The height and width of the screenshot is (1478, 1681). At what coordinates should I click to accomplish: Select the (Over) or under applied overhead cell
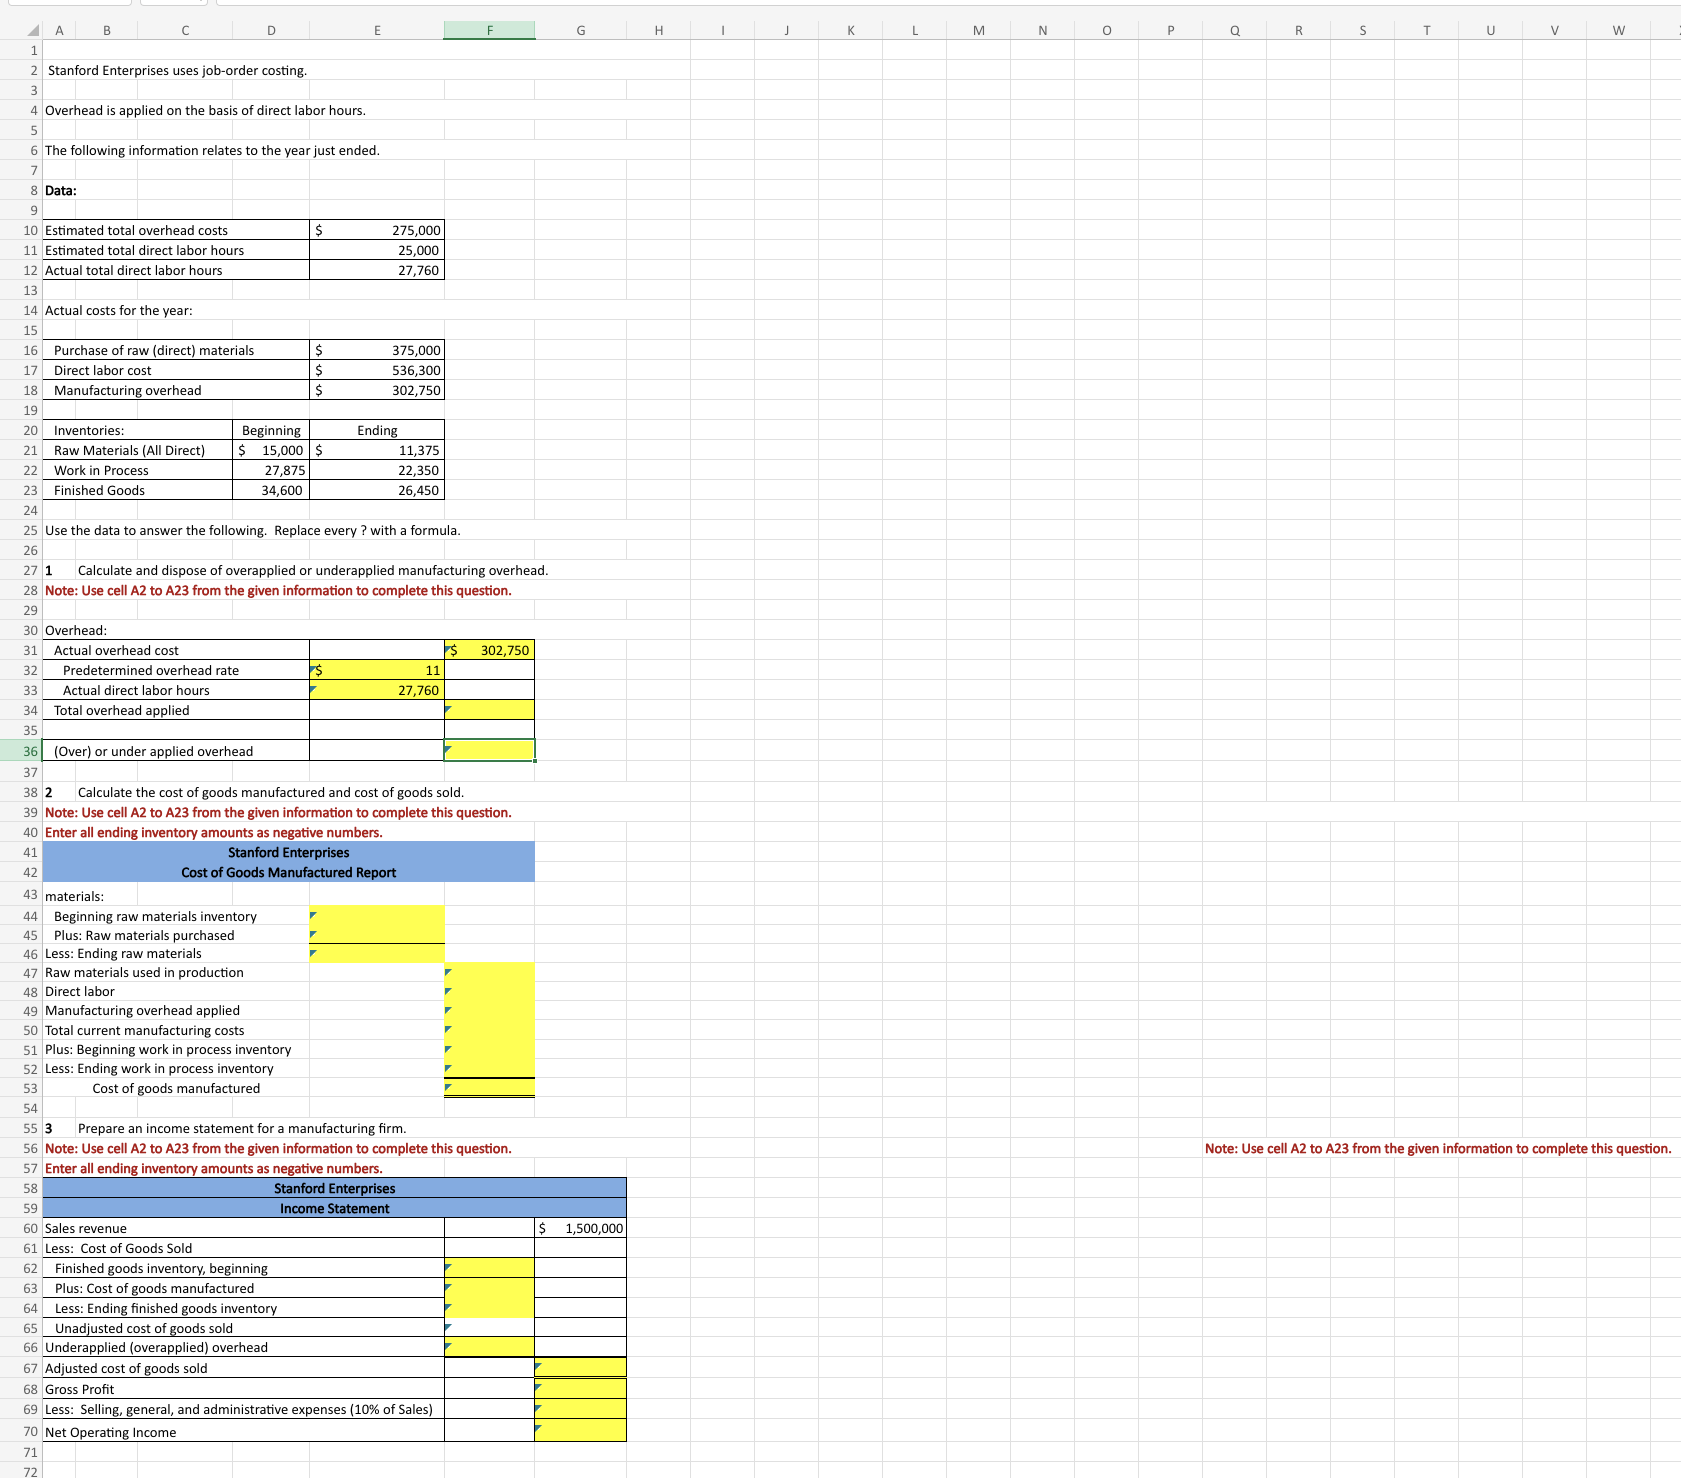click(x=490, y=751)
